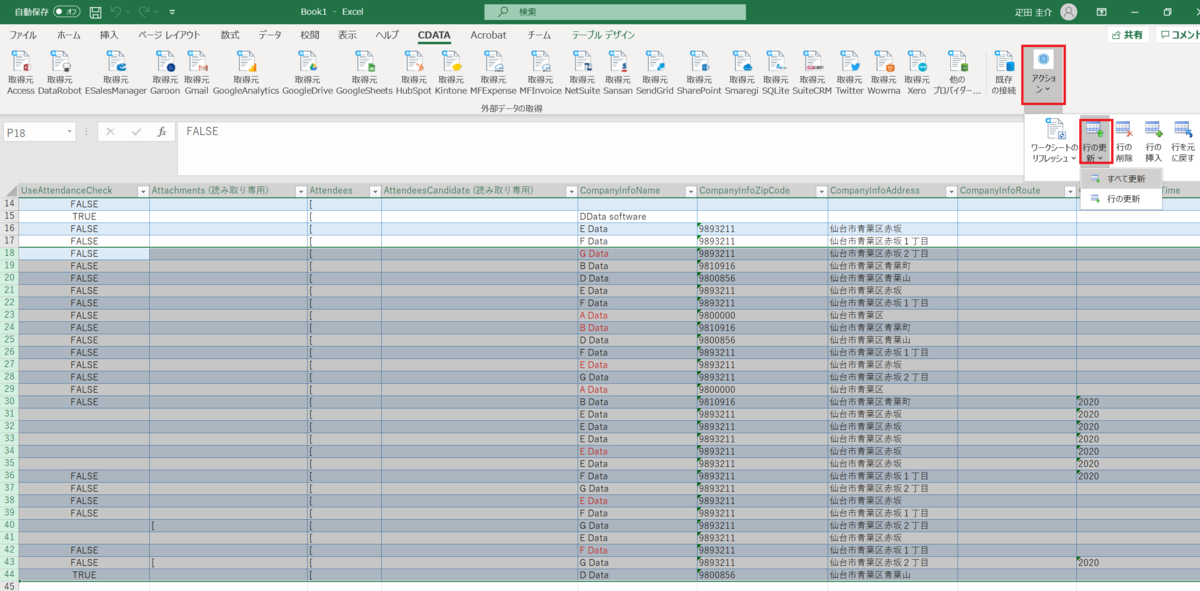Switch to the Acrobat ribbon tab
This screenshot has height=591, width=1200.
[488, 35]
